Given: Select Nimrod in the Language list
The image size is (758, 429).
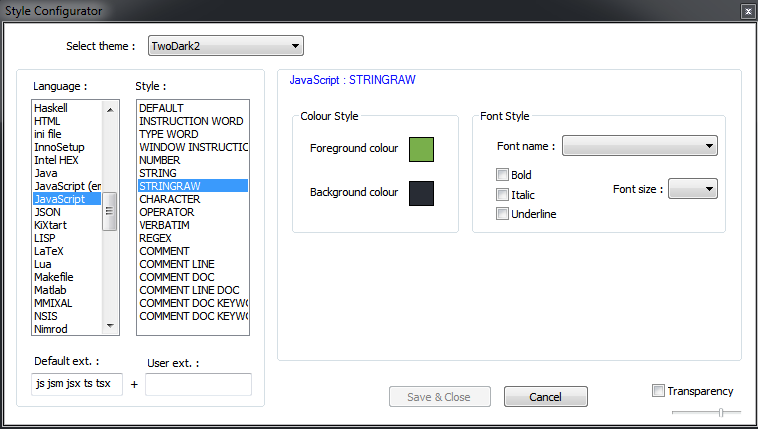Looking at the screenshot, I should [67, 329].
